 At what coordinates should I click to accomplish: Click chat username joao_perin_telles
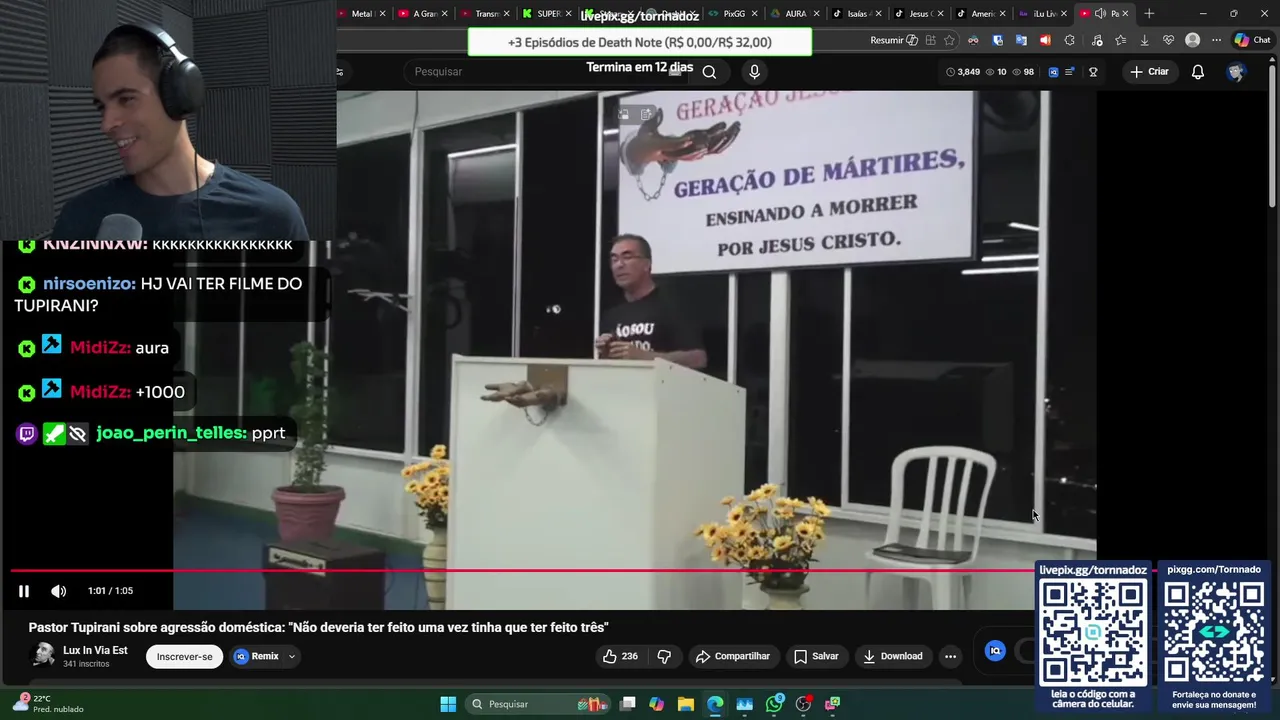[171, 433]
